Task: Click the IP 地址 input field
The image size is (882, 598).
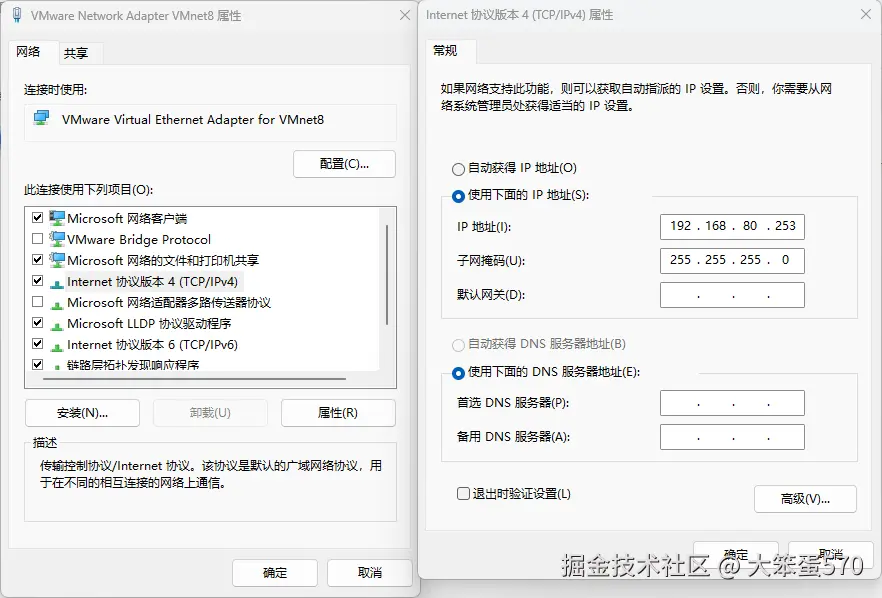Action: coord(732,226)
